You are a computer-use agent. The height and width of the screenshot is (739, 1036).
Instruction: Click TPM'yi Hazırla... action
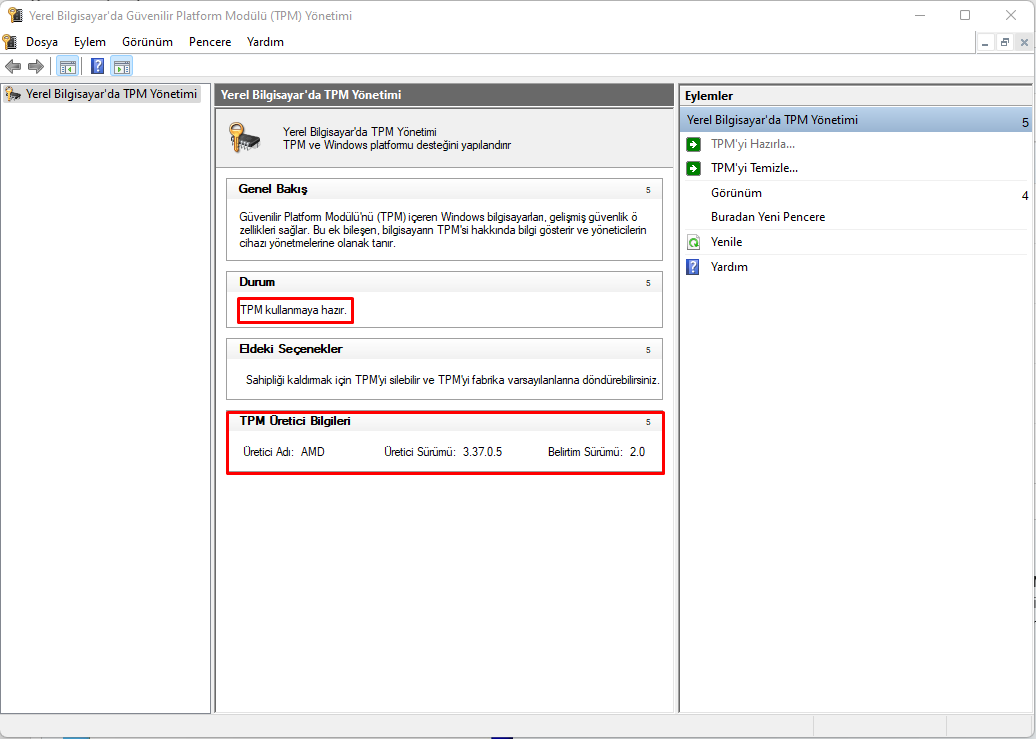pos(753,143)
